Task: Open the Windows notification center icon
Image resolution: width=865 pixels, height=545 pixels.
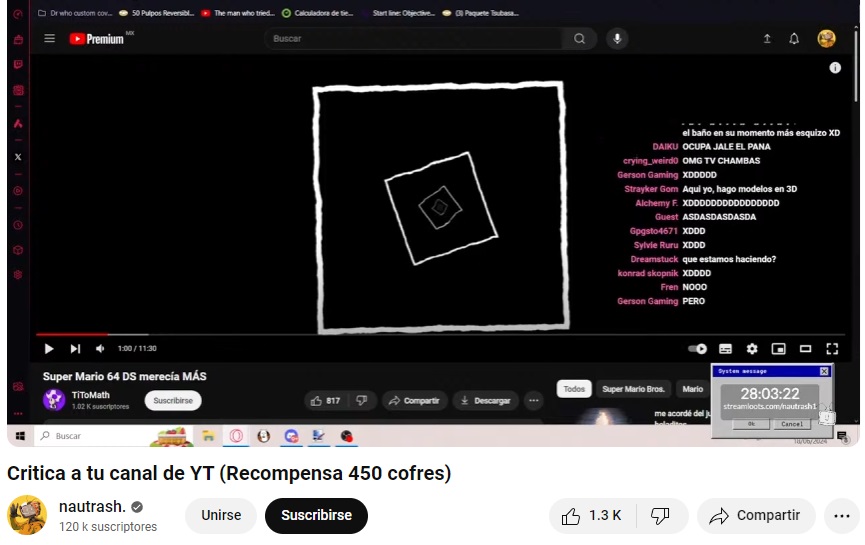Action: 842,437
